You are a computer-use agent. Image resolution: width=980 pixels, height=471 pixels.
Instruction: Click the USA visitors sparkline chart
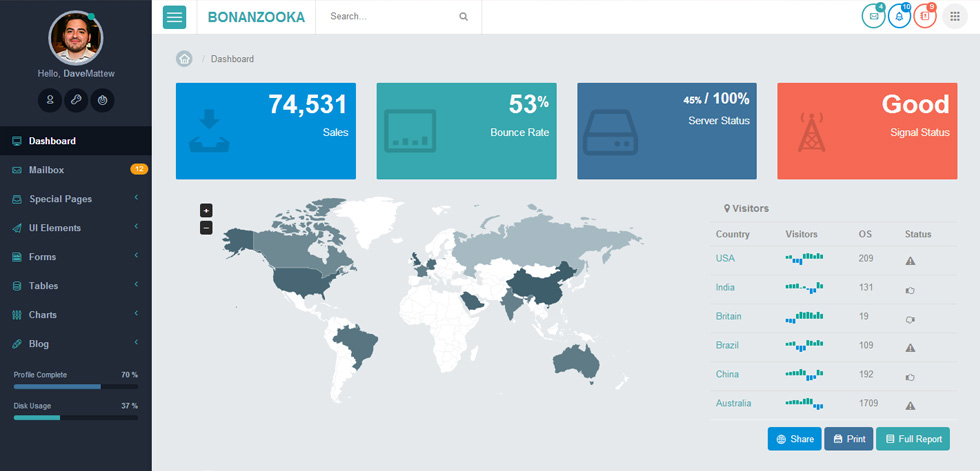coord(804,258)
